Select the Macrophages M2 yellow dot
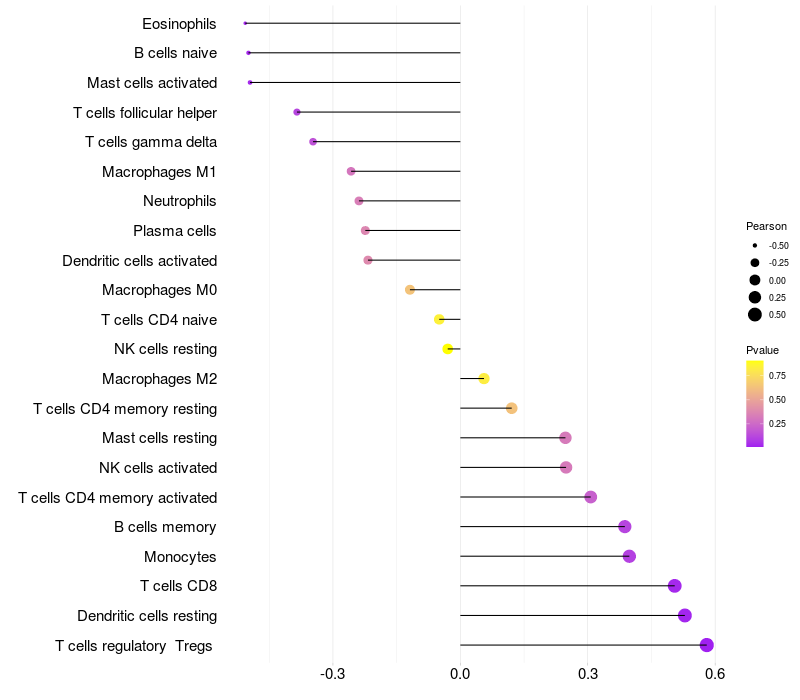 click(x=484, y=379)
